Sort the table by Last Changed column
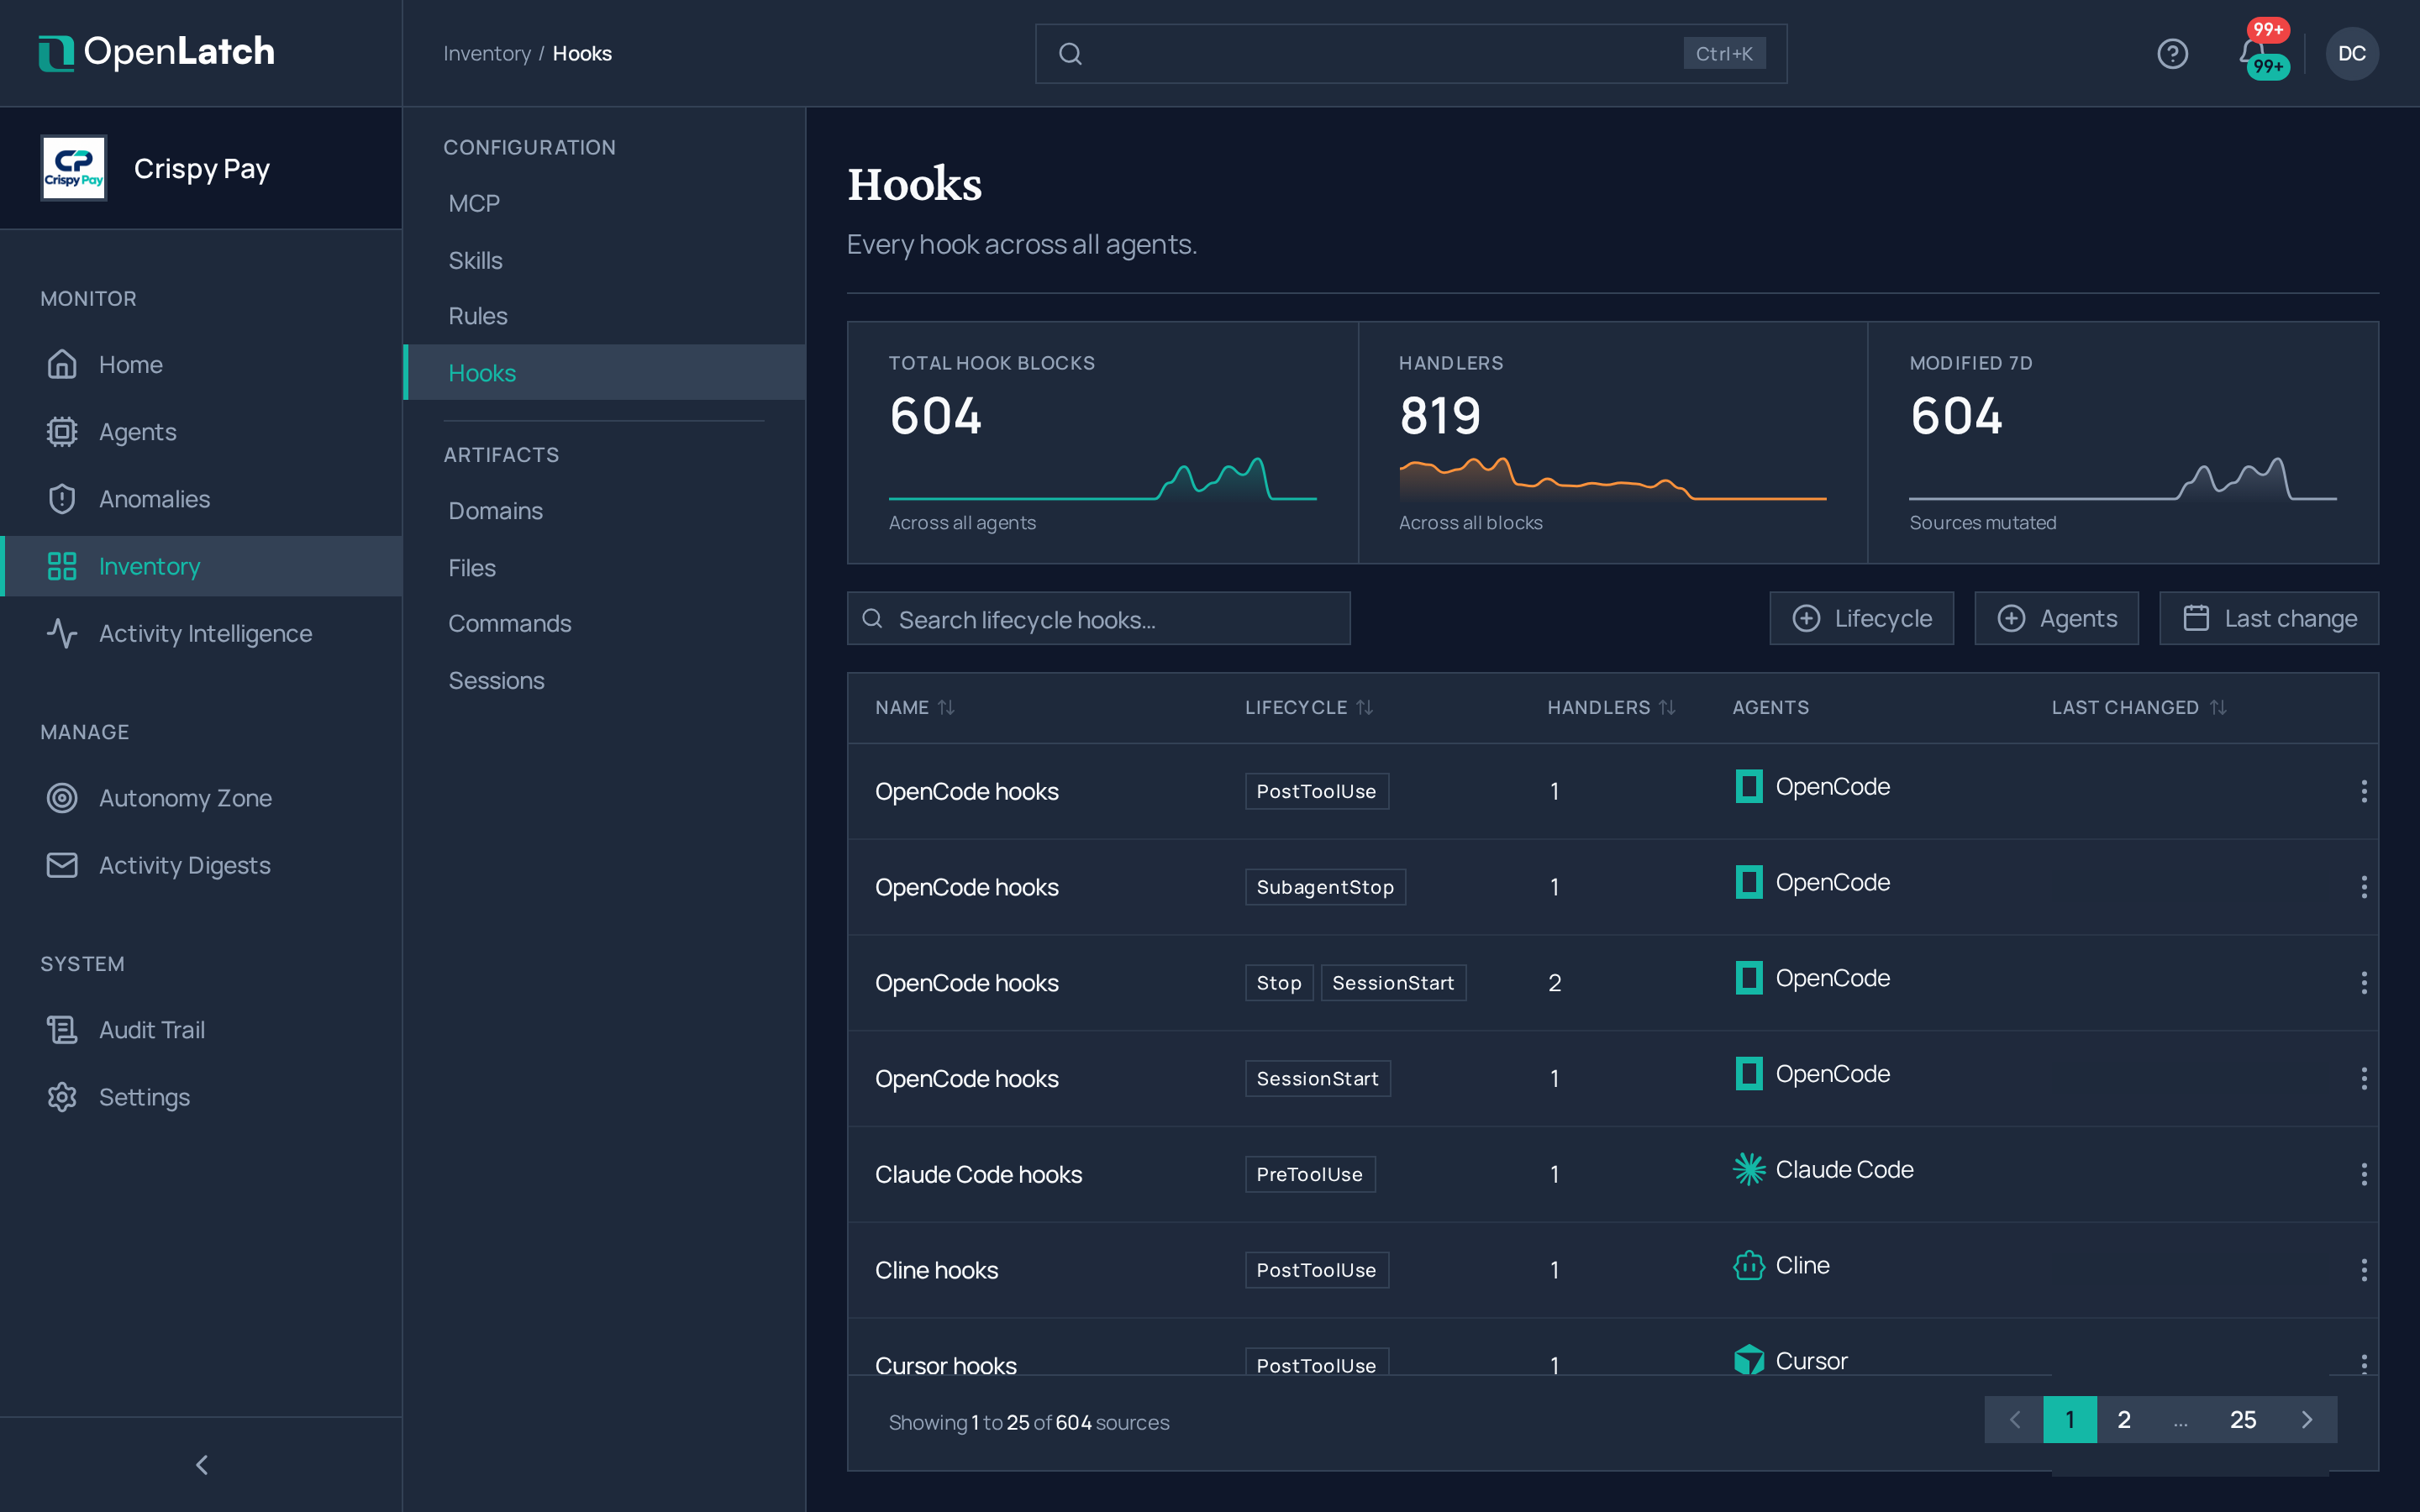The image size is (2420, 1512). [x=2139, y=707]
